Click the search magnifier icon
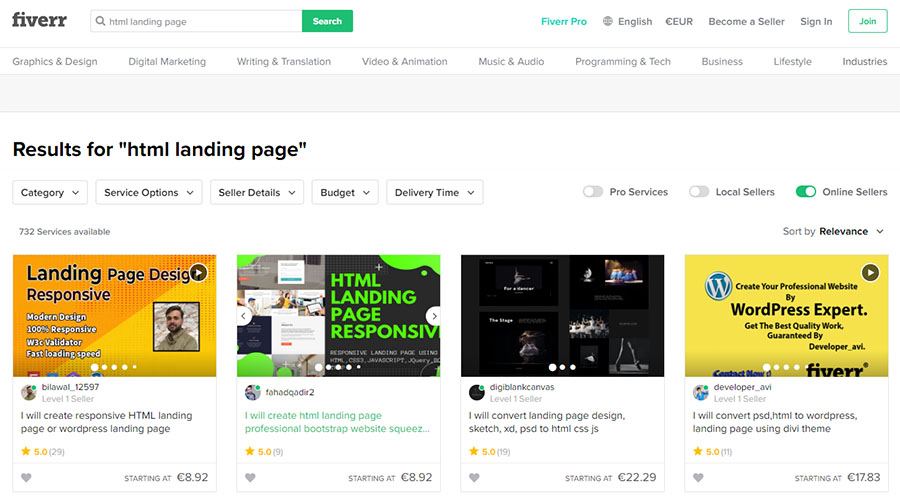 coord(100,21)
